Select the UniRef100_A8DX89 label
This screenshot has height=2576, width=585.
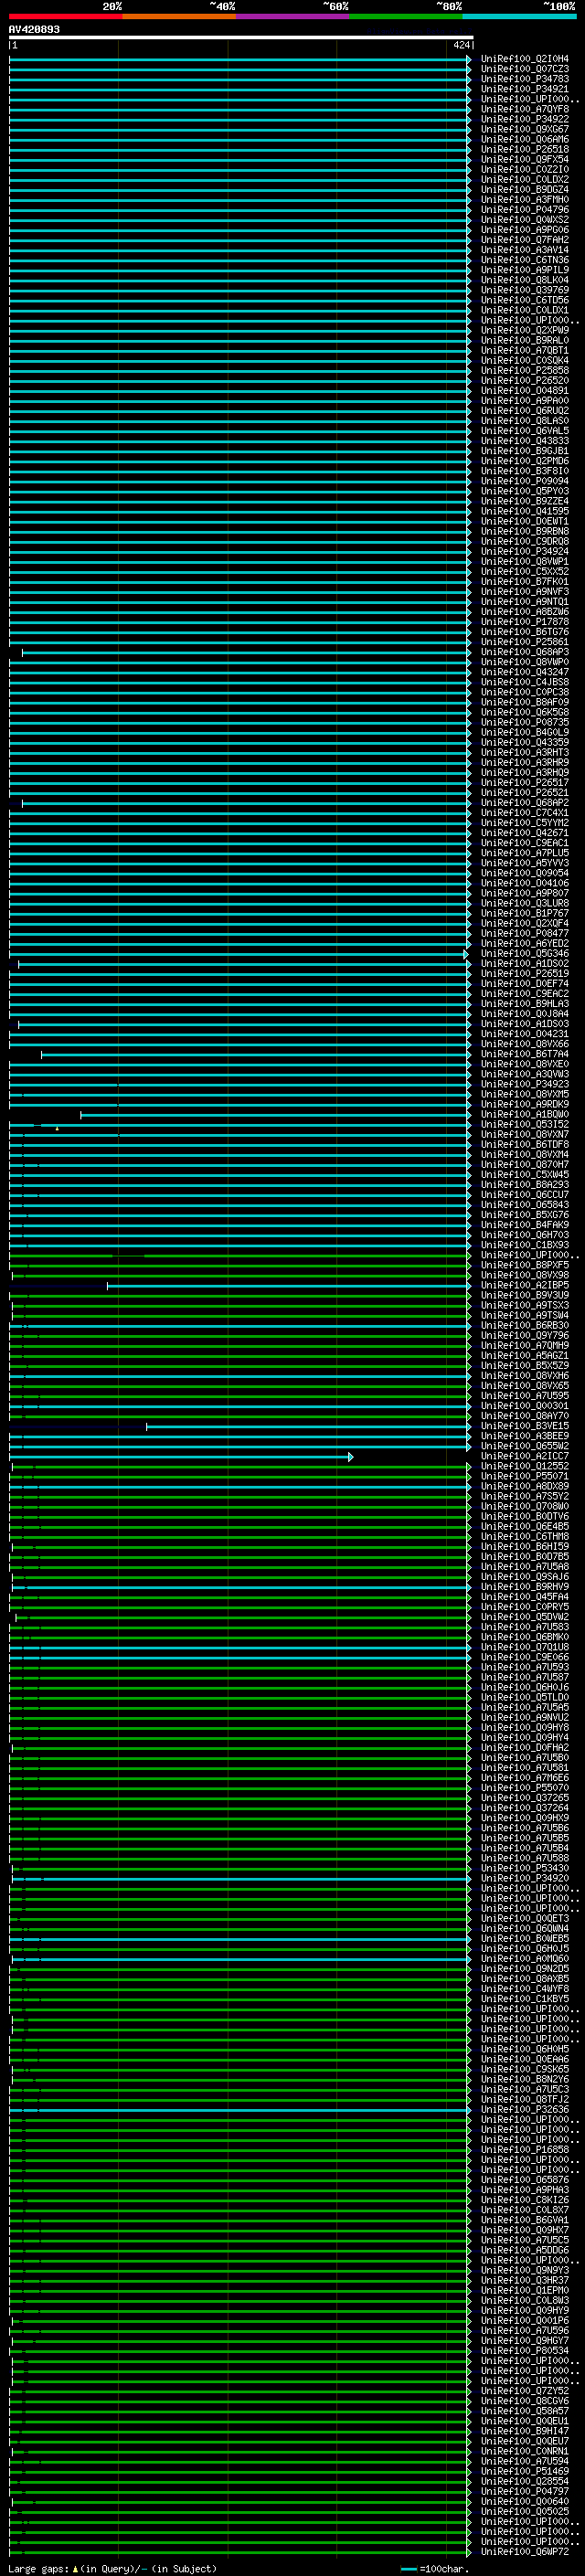[x=525, y=1486]
